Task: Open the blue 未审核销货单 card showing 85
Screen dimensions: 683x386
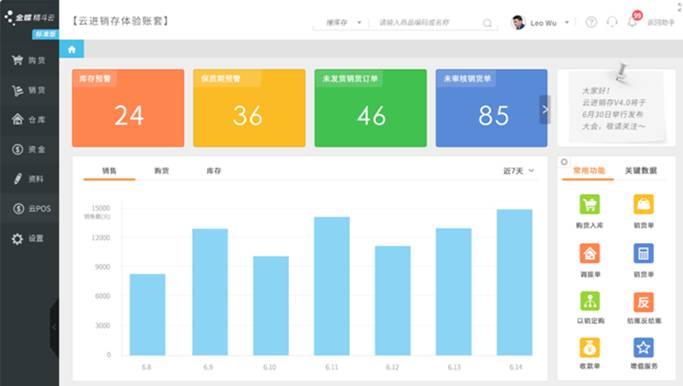Action: (x=491, y=108)
